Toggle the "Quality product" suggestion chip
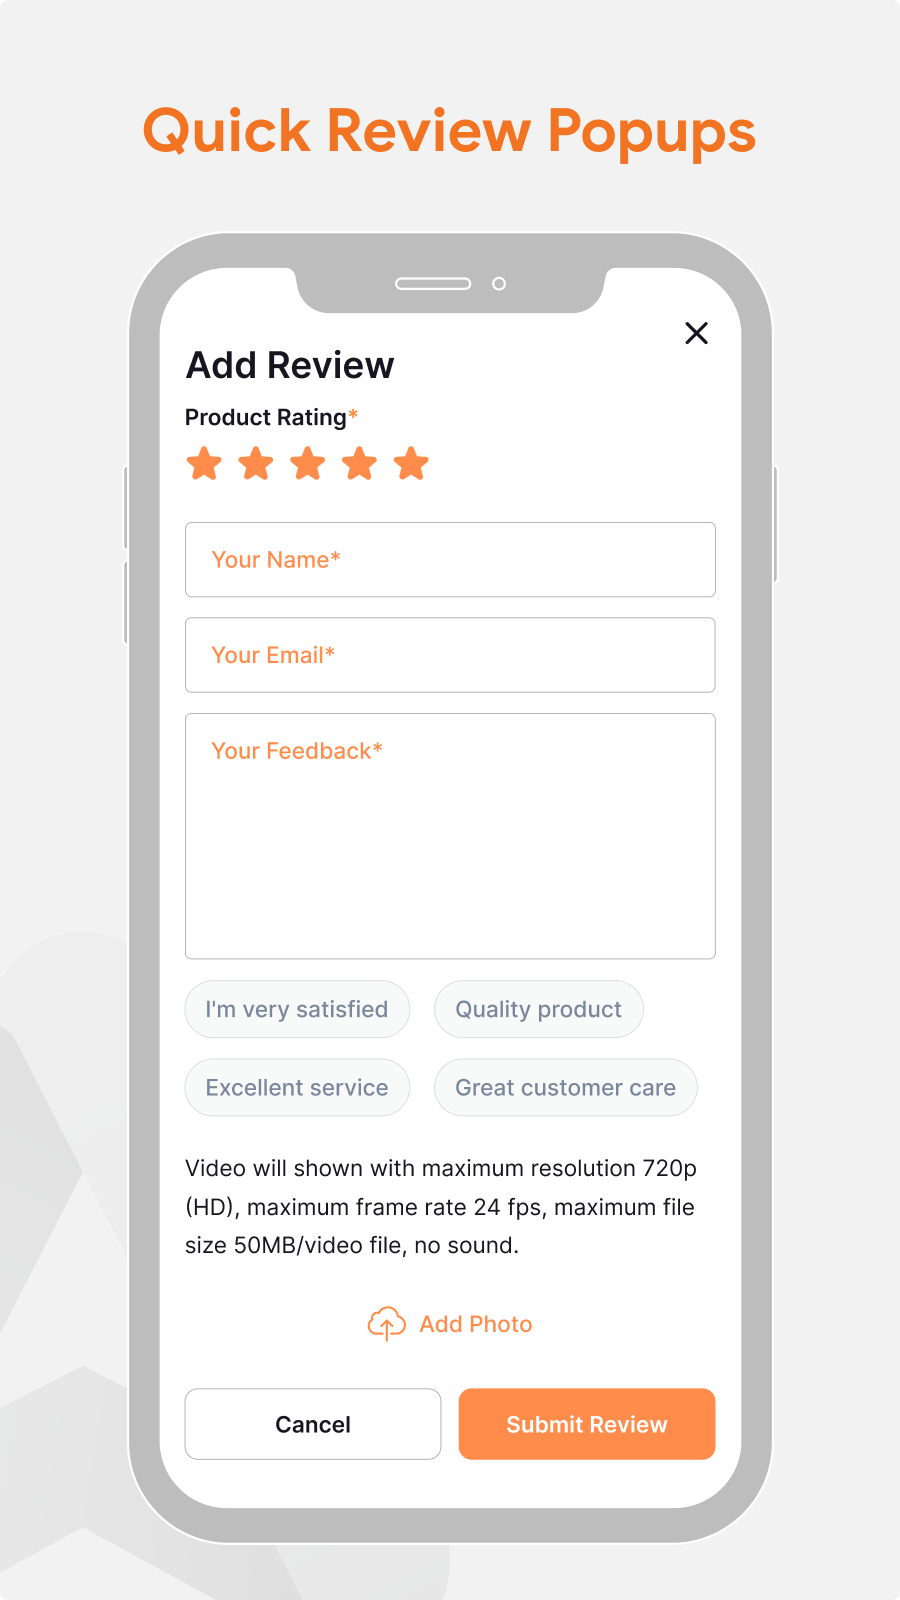The image size is (900, 1600). pos(538,1009)
